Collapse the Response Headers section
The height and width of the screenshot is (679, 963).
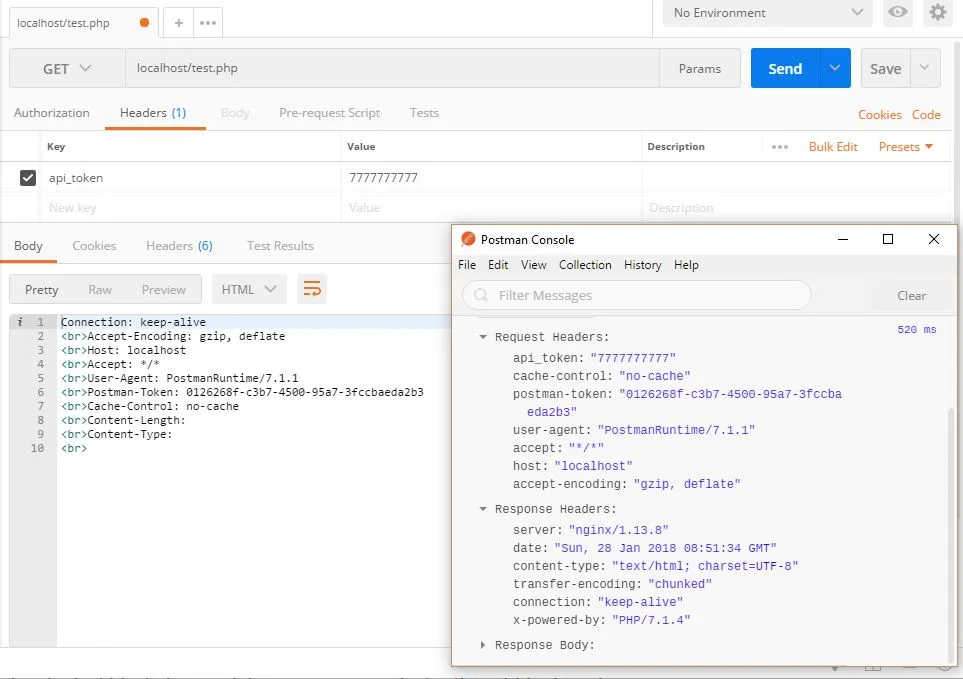(483, 509)
